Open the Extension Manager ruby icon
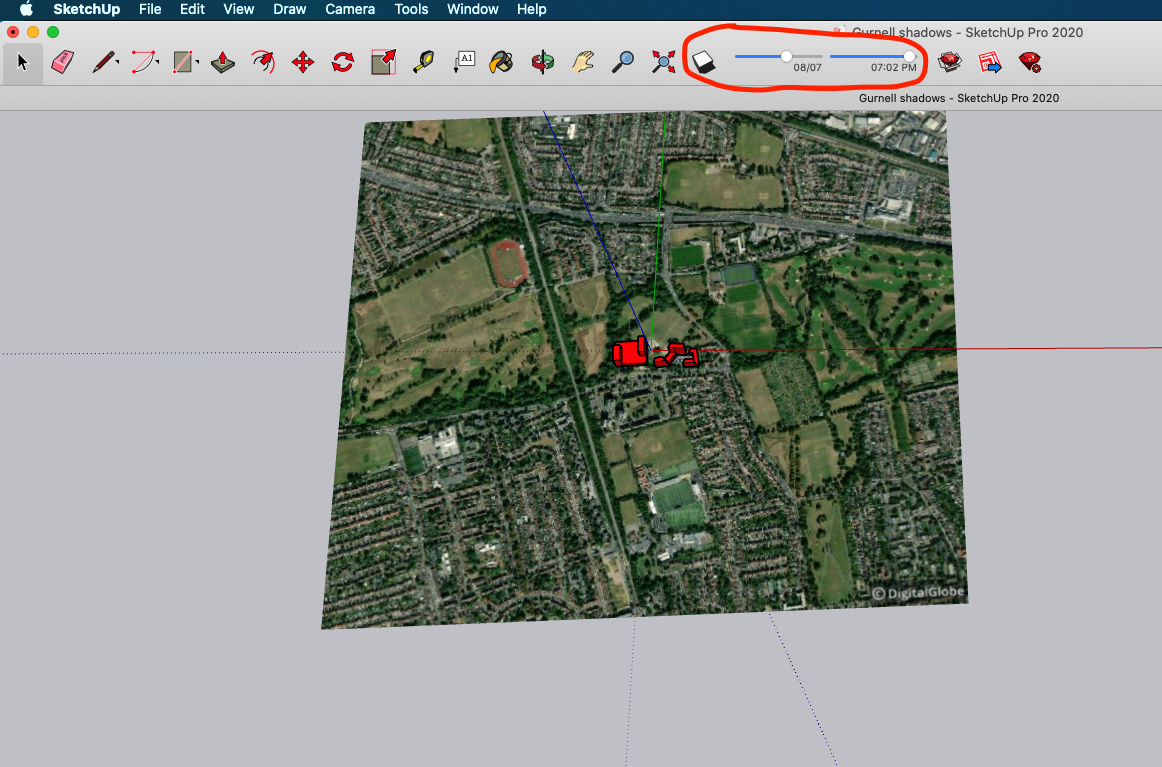Screen dimensions: 1162x767 (x=1029, y=62)
